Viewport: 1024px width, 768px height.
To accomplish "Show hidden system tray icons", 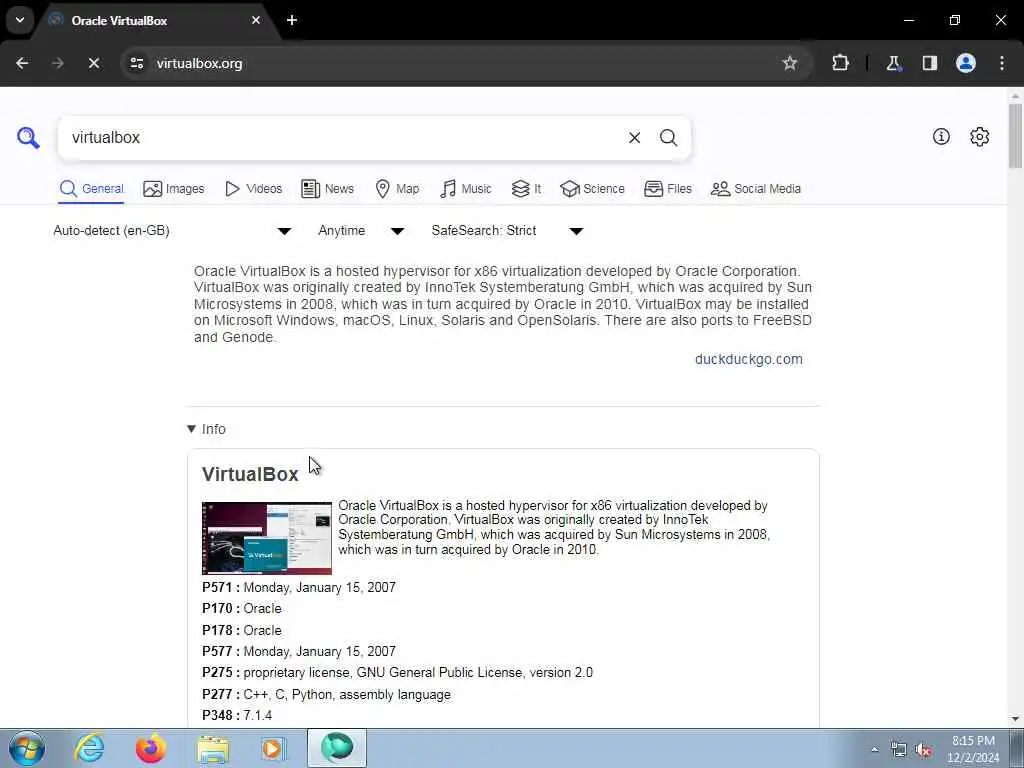I will [874, 750].
